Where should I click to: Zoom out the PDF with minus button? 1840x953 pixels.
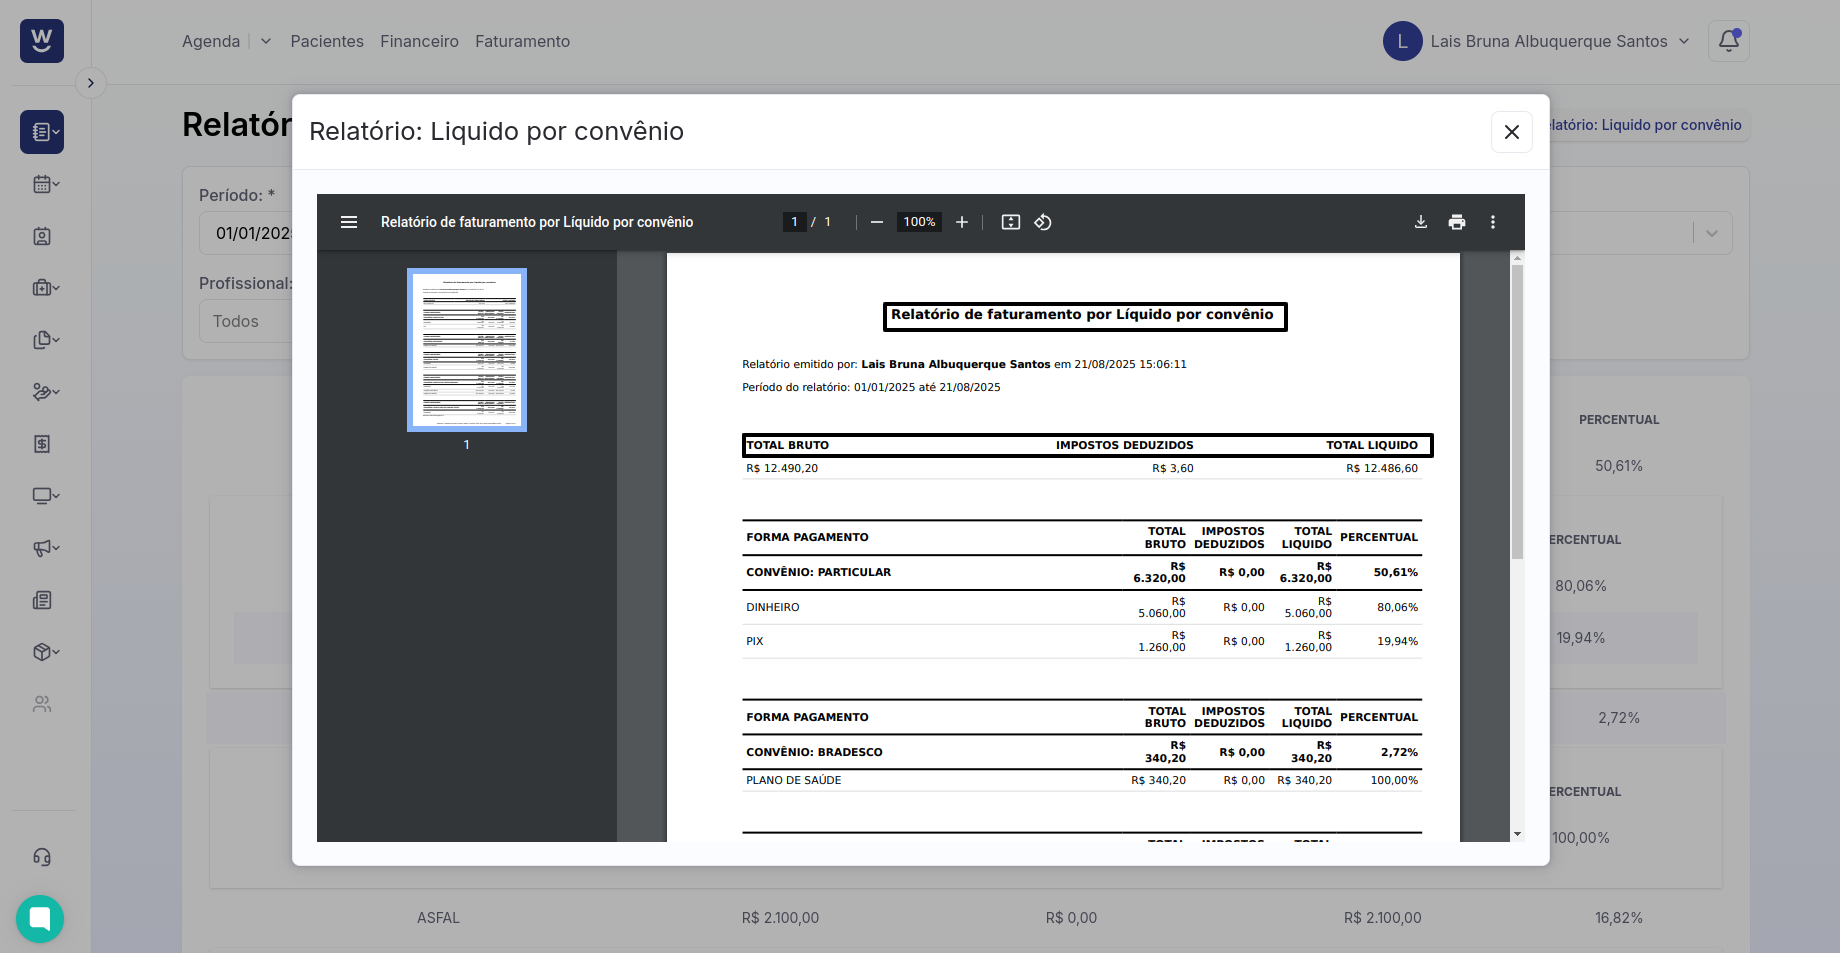coord(877,222)
